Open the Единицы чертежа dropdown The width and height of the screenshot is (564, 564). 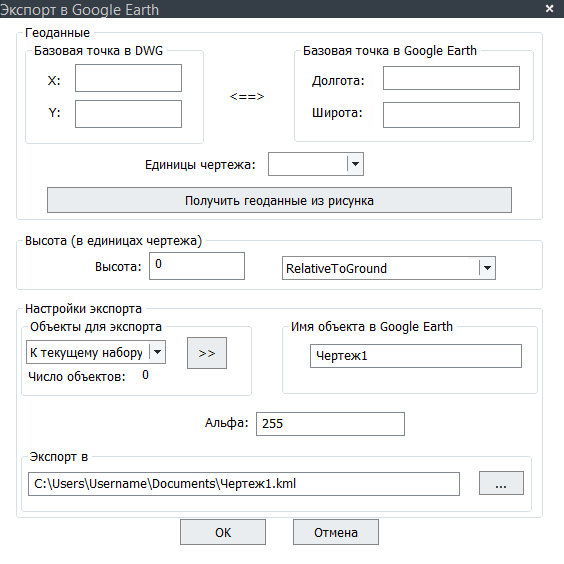[x=316, y=164]
